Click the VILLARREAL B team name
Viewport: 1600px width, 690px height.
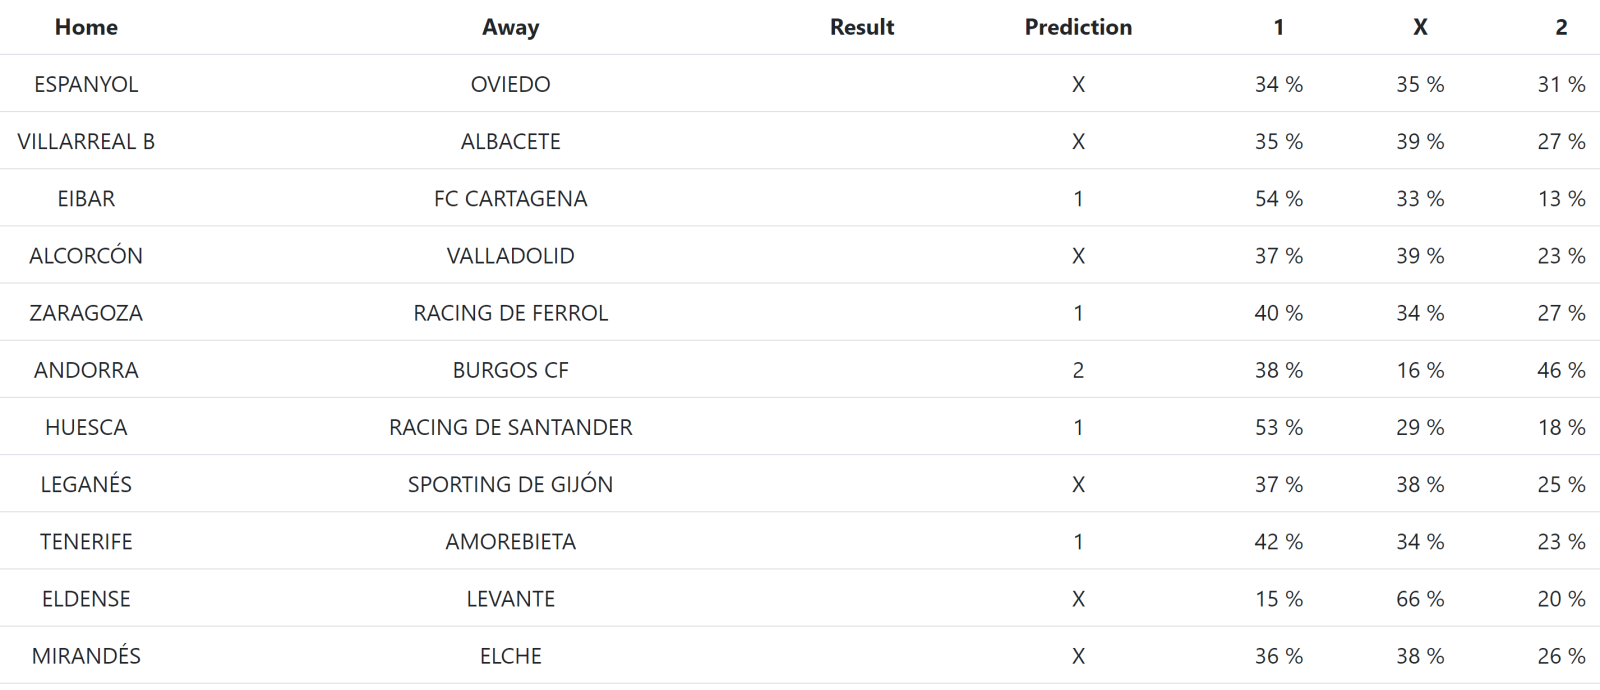(86, 141)
